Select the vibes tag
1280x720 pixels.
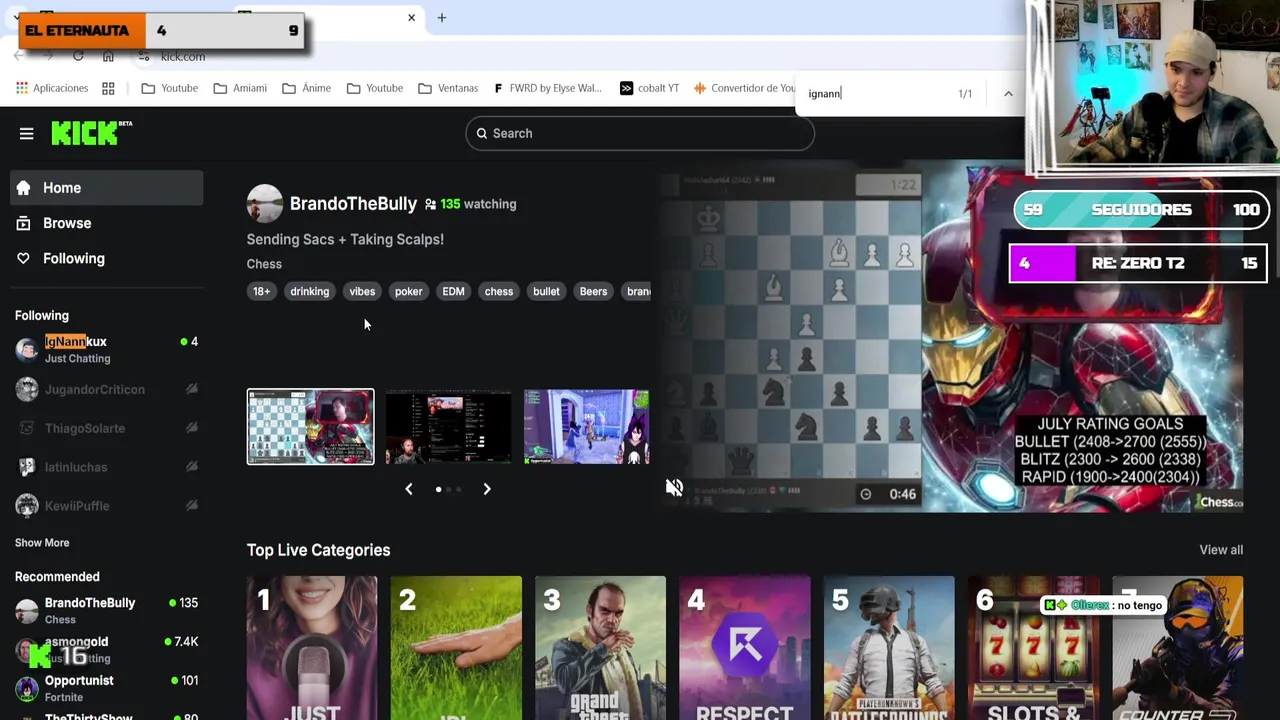362,291
